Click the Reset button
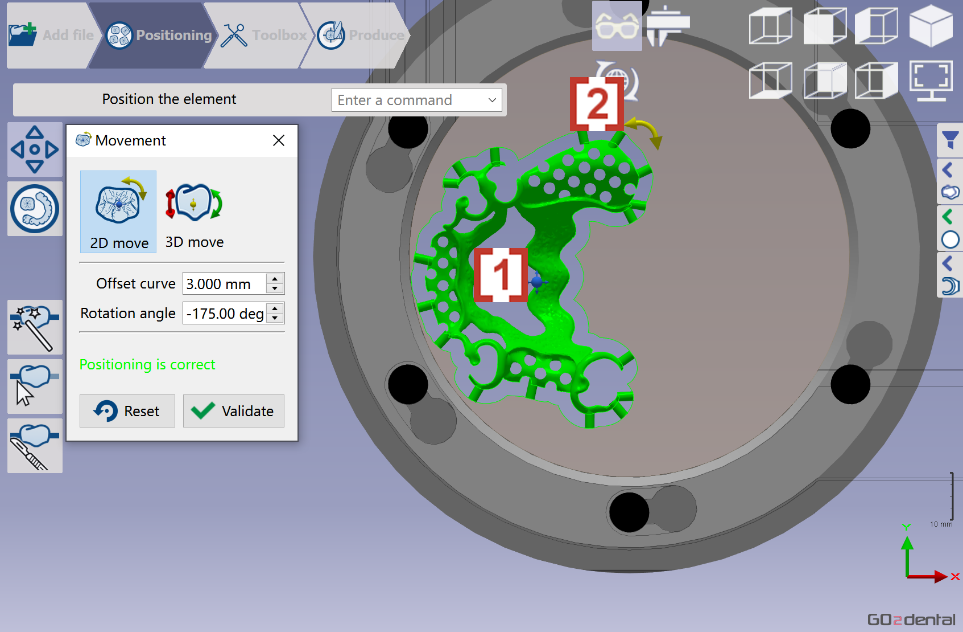Viewport: 963px width, 632px height. pos(127,411)
